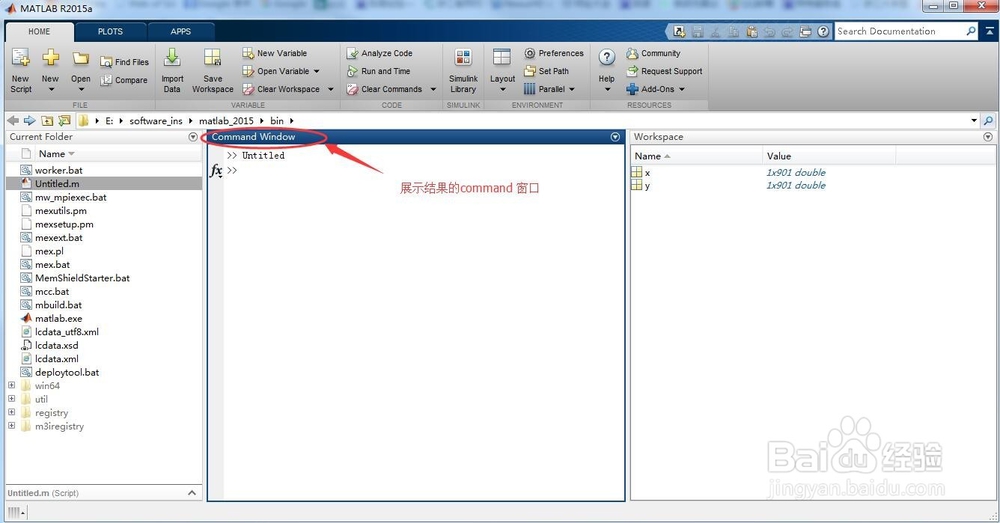Open the address bar dropdown arrow
The height and width of the screenshot is (523, 1000).
[x=974, y=121]
